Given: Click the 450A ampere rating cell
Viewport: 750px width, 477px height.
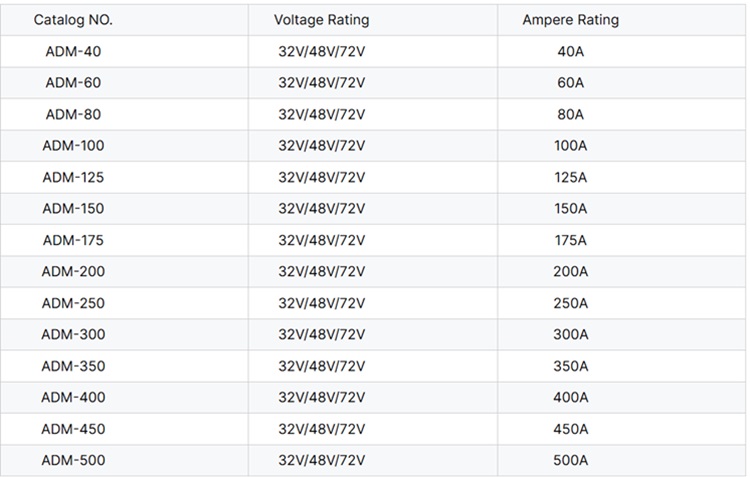Looking at the screenshot, I should click(x=570, y=429).
